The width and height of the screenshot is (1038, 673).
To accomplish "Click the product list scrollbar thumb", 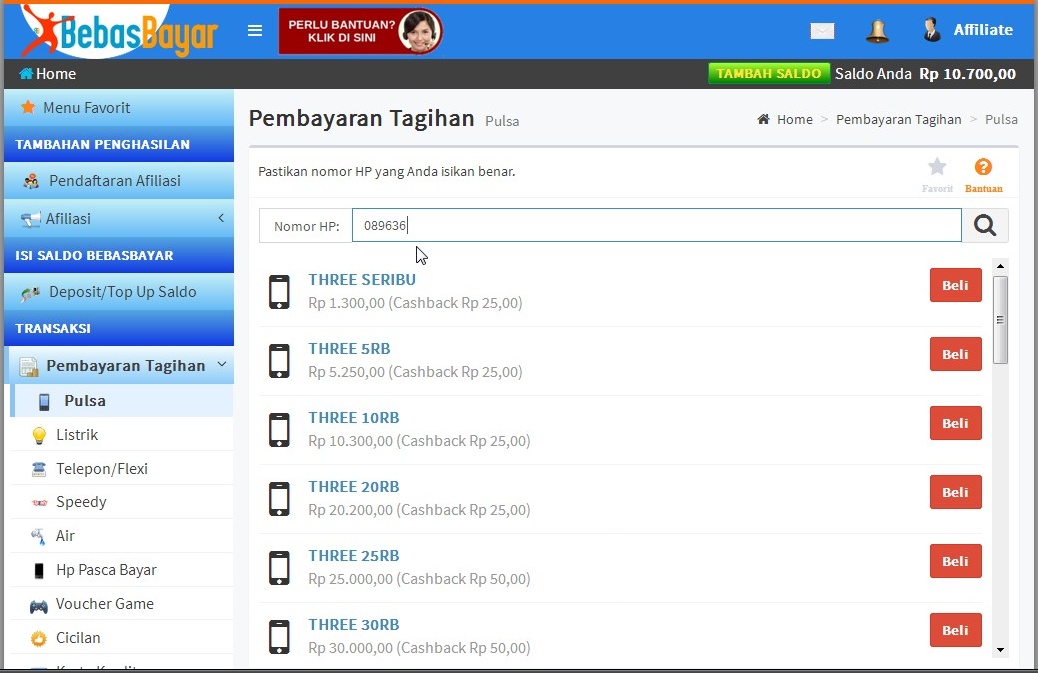I will [1000, 320].
